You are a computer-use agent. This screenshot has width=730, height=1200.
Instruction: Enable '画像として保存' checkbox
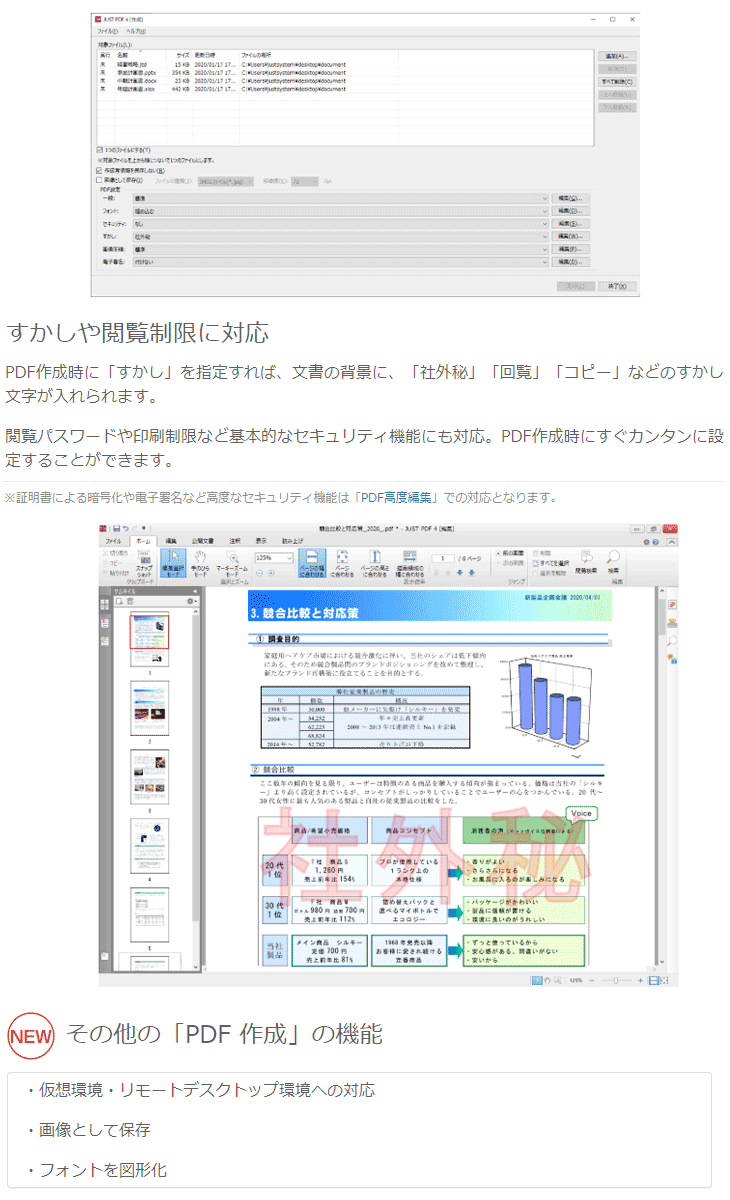[x=100, y=181]
